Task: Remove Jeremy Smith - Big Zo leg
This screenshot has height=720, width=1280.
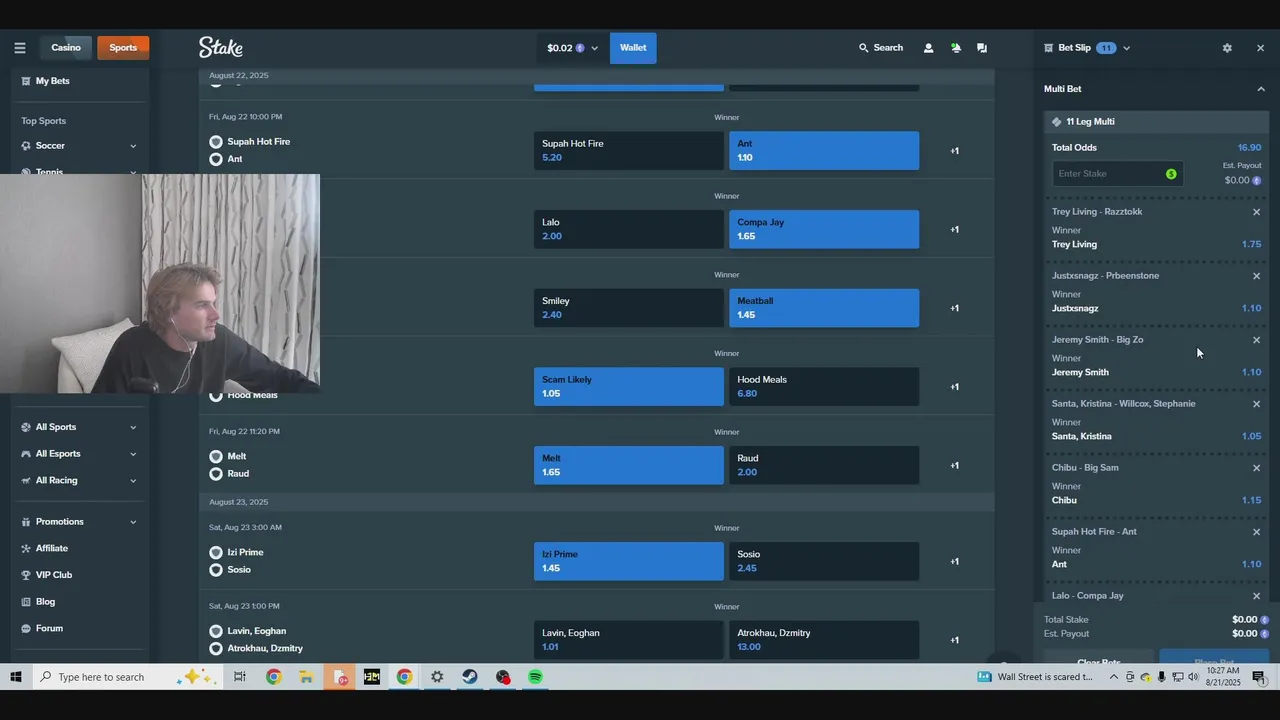Action: coord(1257,340)
